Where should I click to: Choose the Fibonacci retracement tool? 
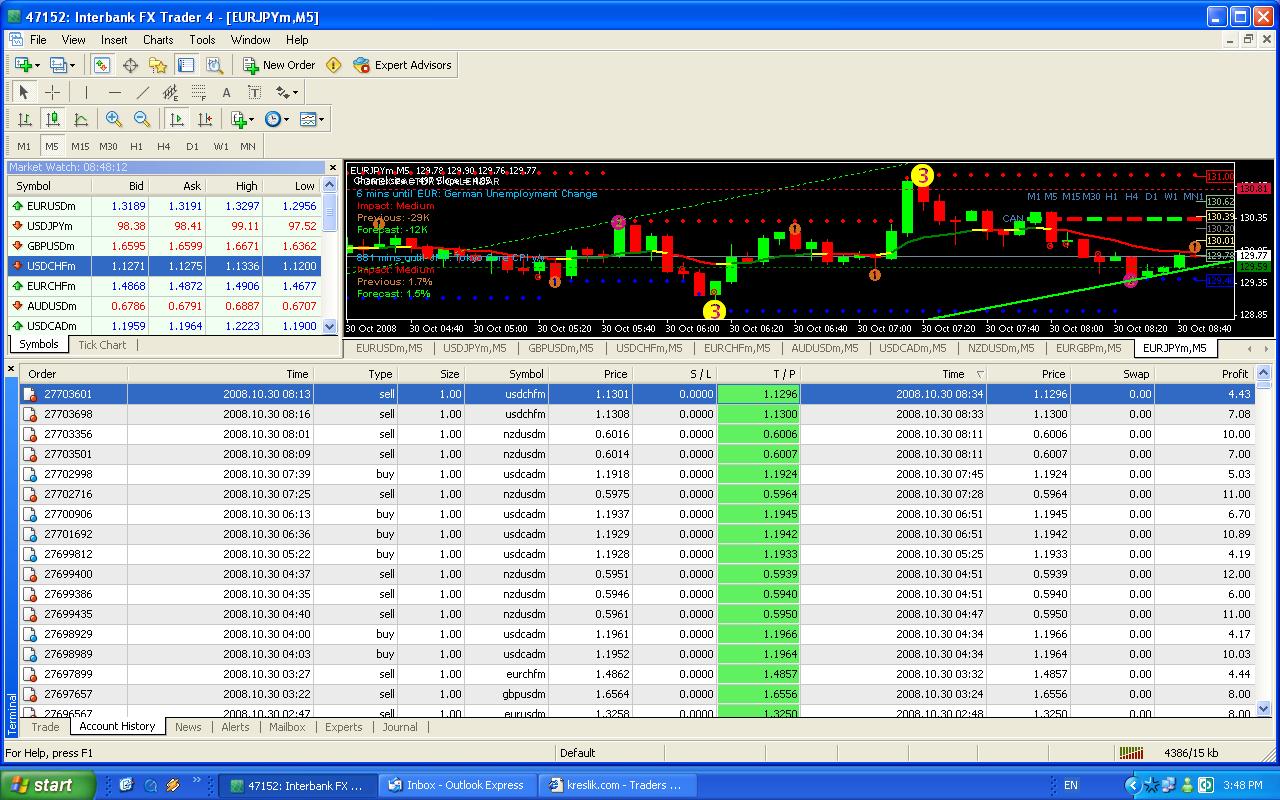[198, 92]
